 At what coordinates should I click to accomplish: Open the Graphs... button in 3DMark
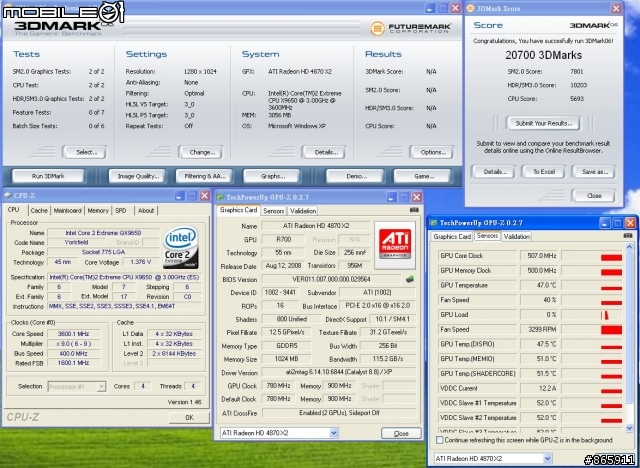tap(273, 177)
